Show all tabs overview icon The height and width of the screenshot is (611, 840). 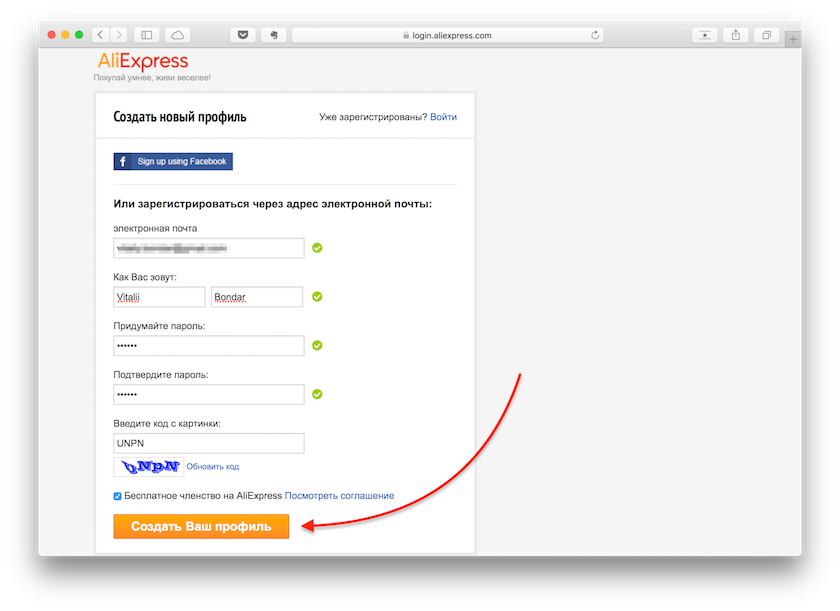(767, 35)
